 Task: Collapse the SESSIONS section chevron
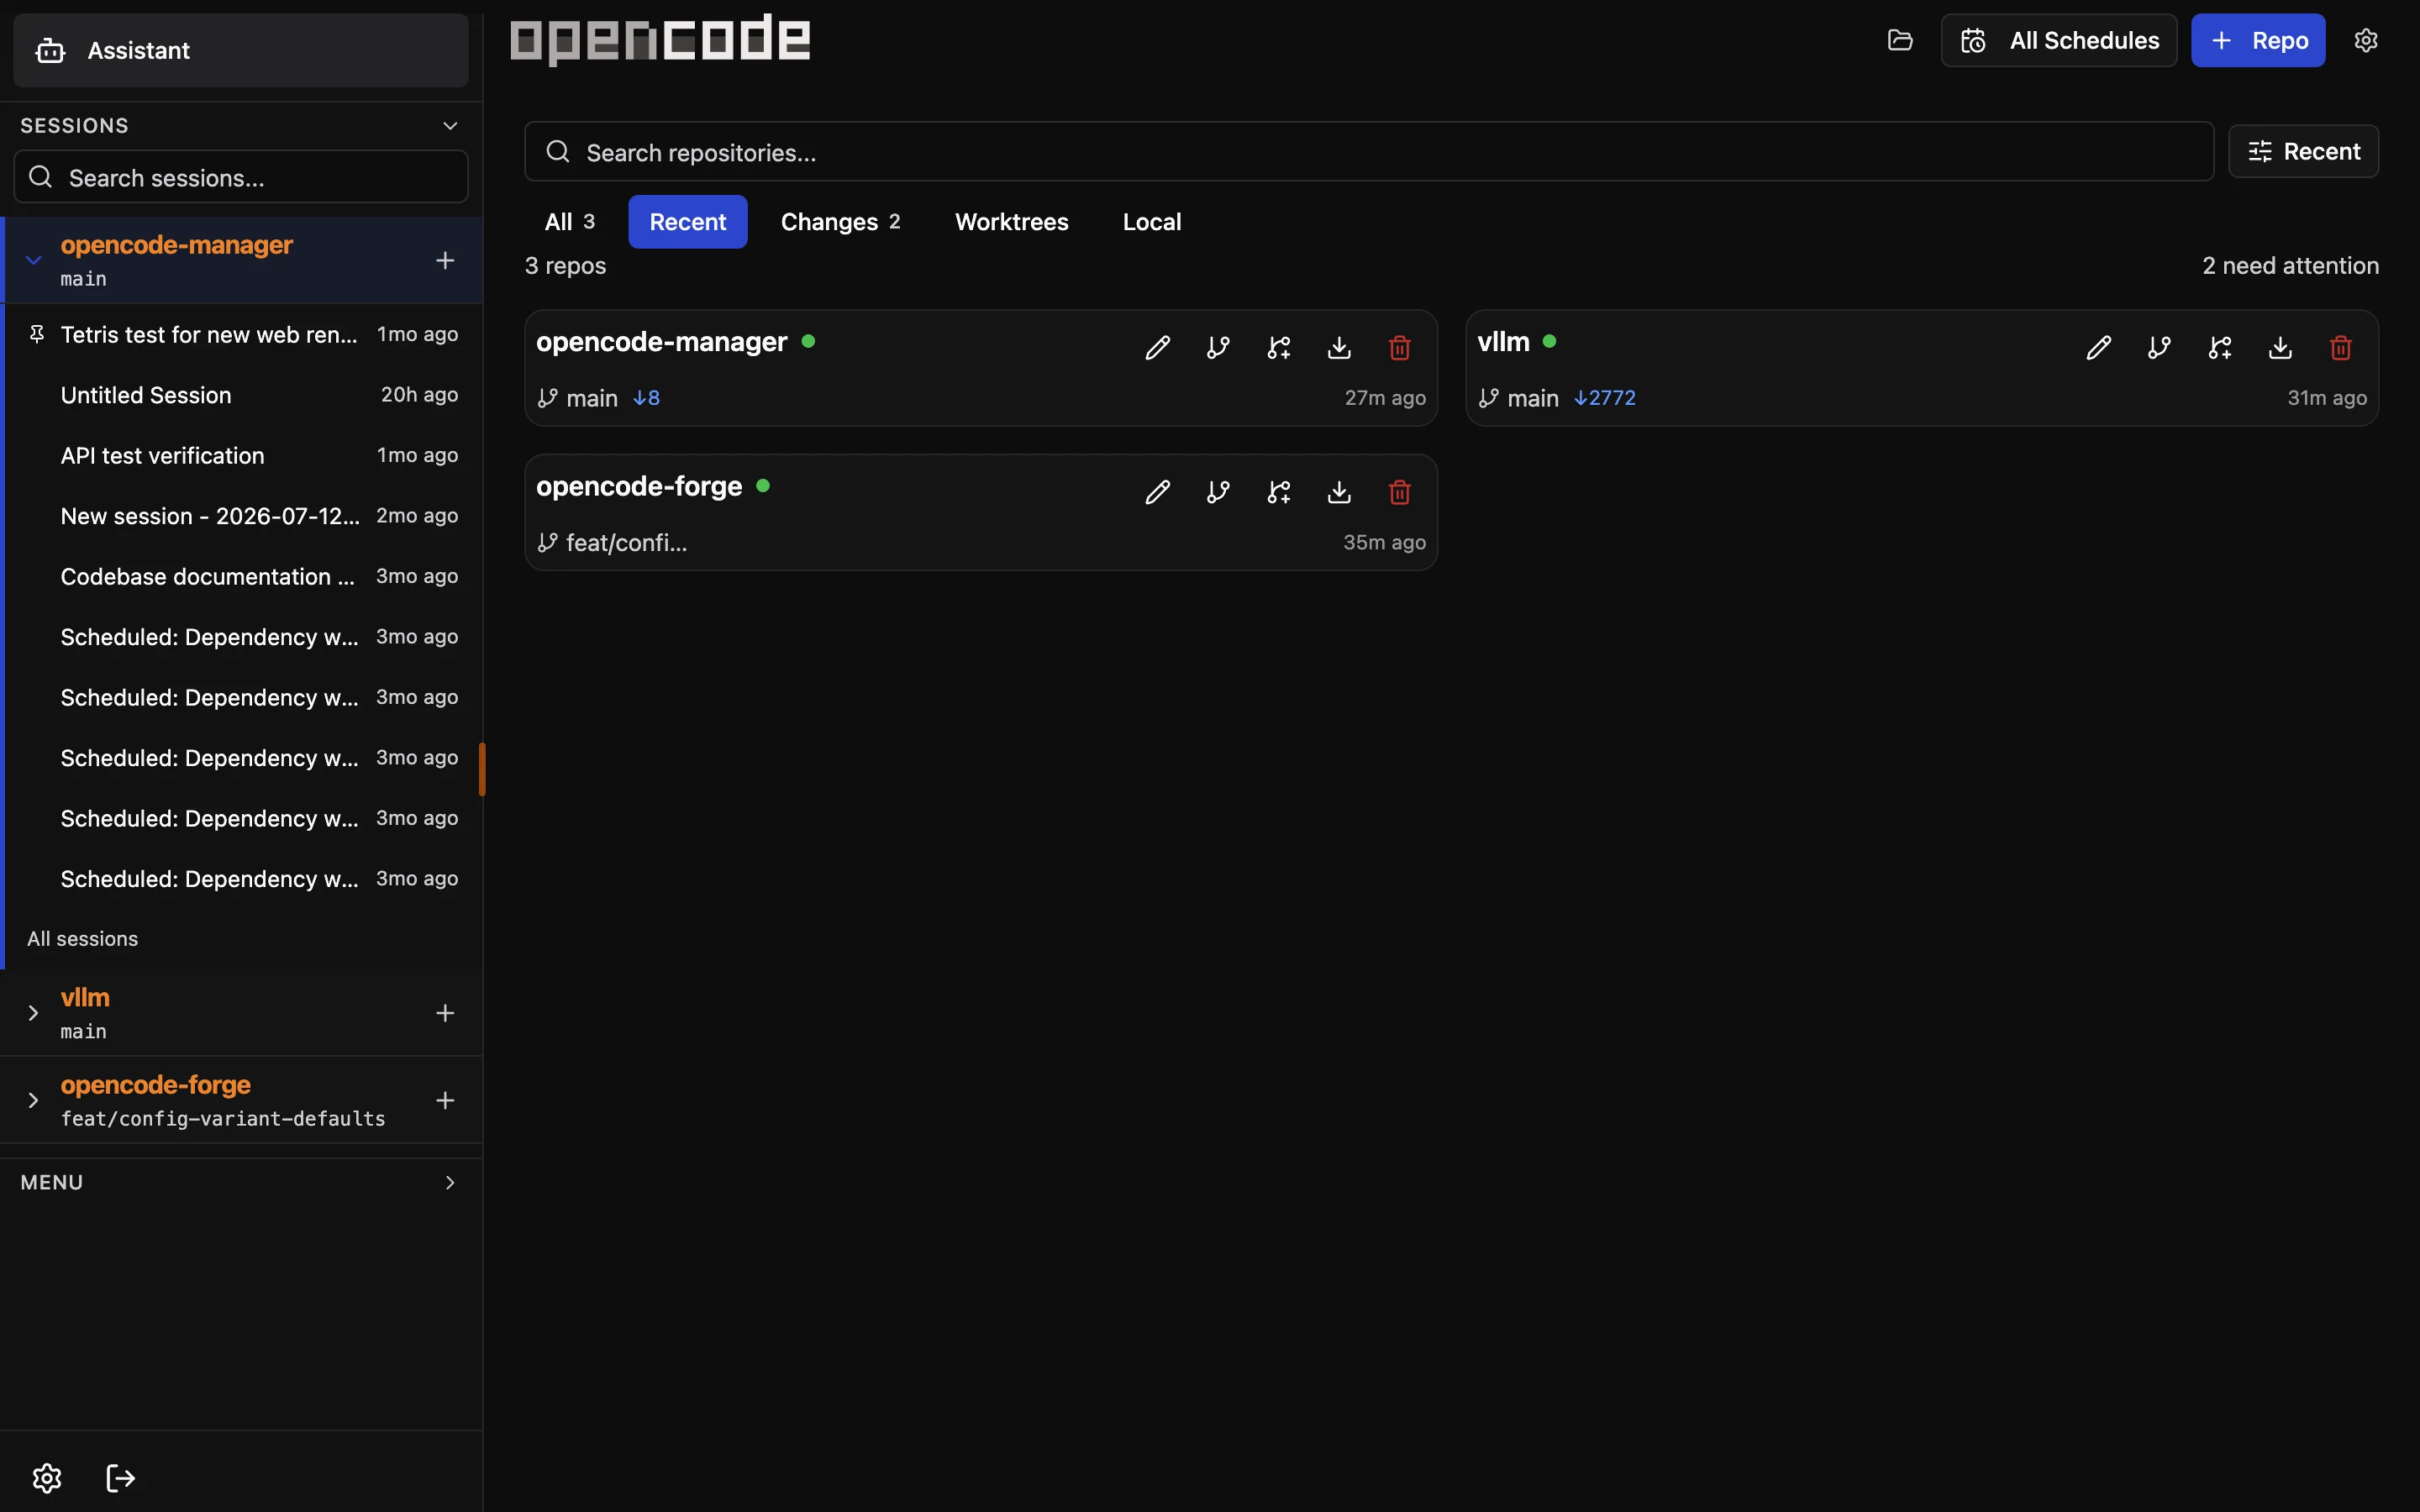[x=450, y=125]
